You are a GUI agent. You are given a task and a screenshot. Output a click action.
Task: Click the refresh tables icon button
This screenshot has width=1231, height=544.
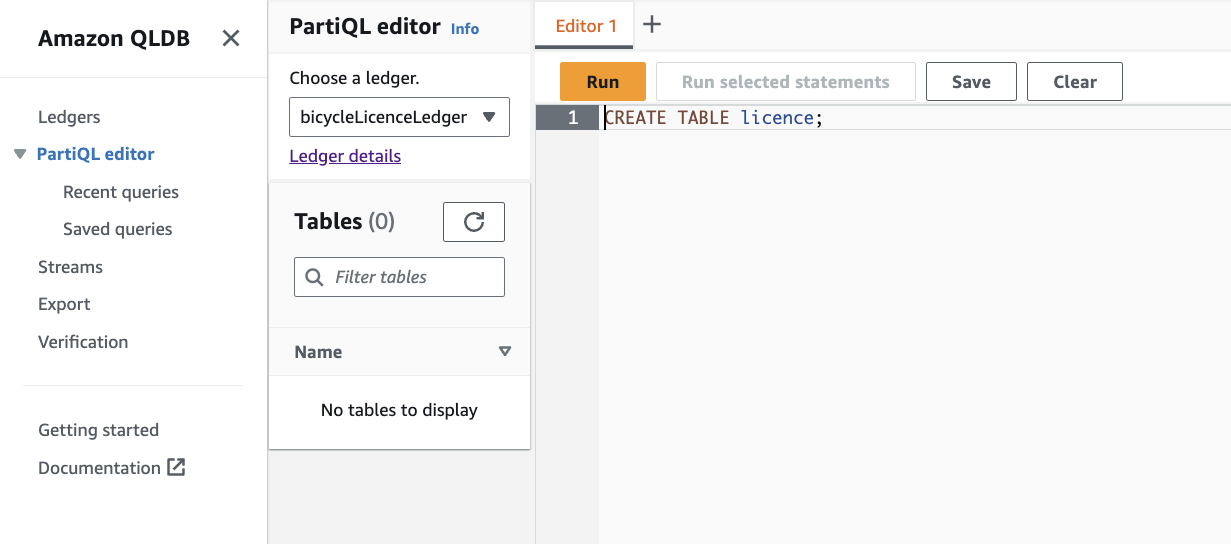pyautogui.click(x=474, y=222)
